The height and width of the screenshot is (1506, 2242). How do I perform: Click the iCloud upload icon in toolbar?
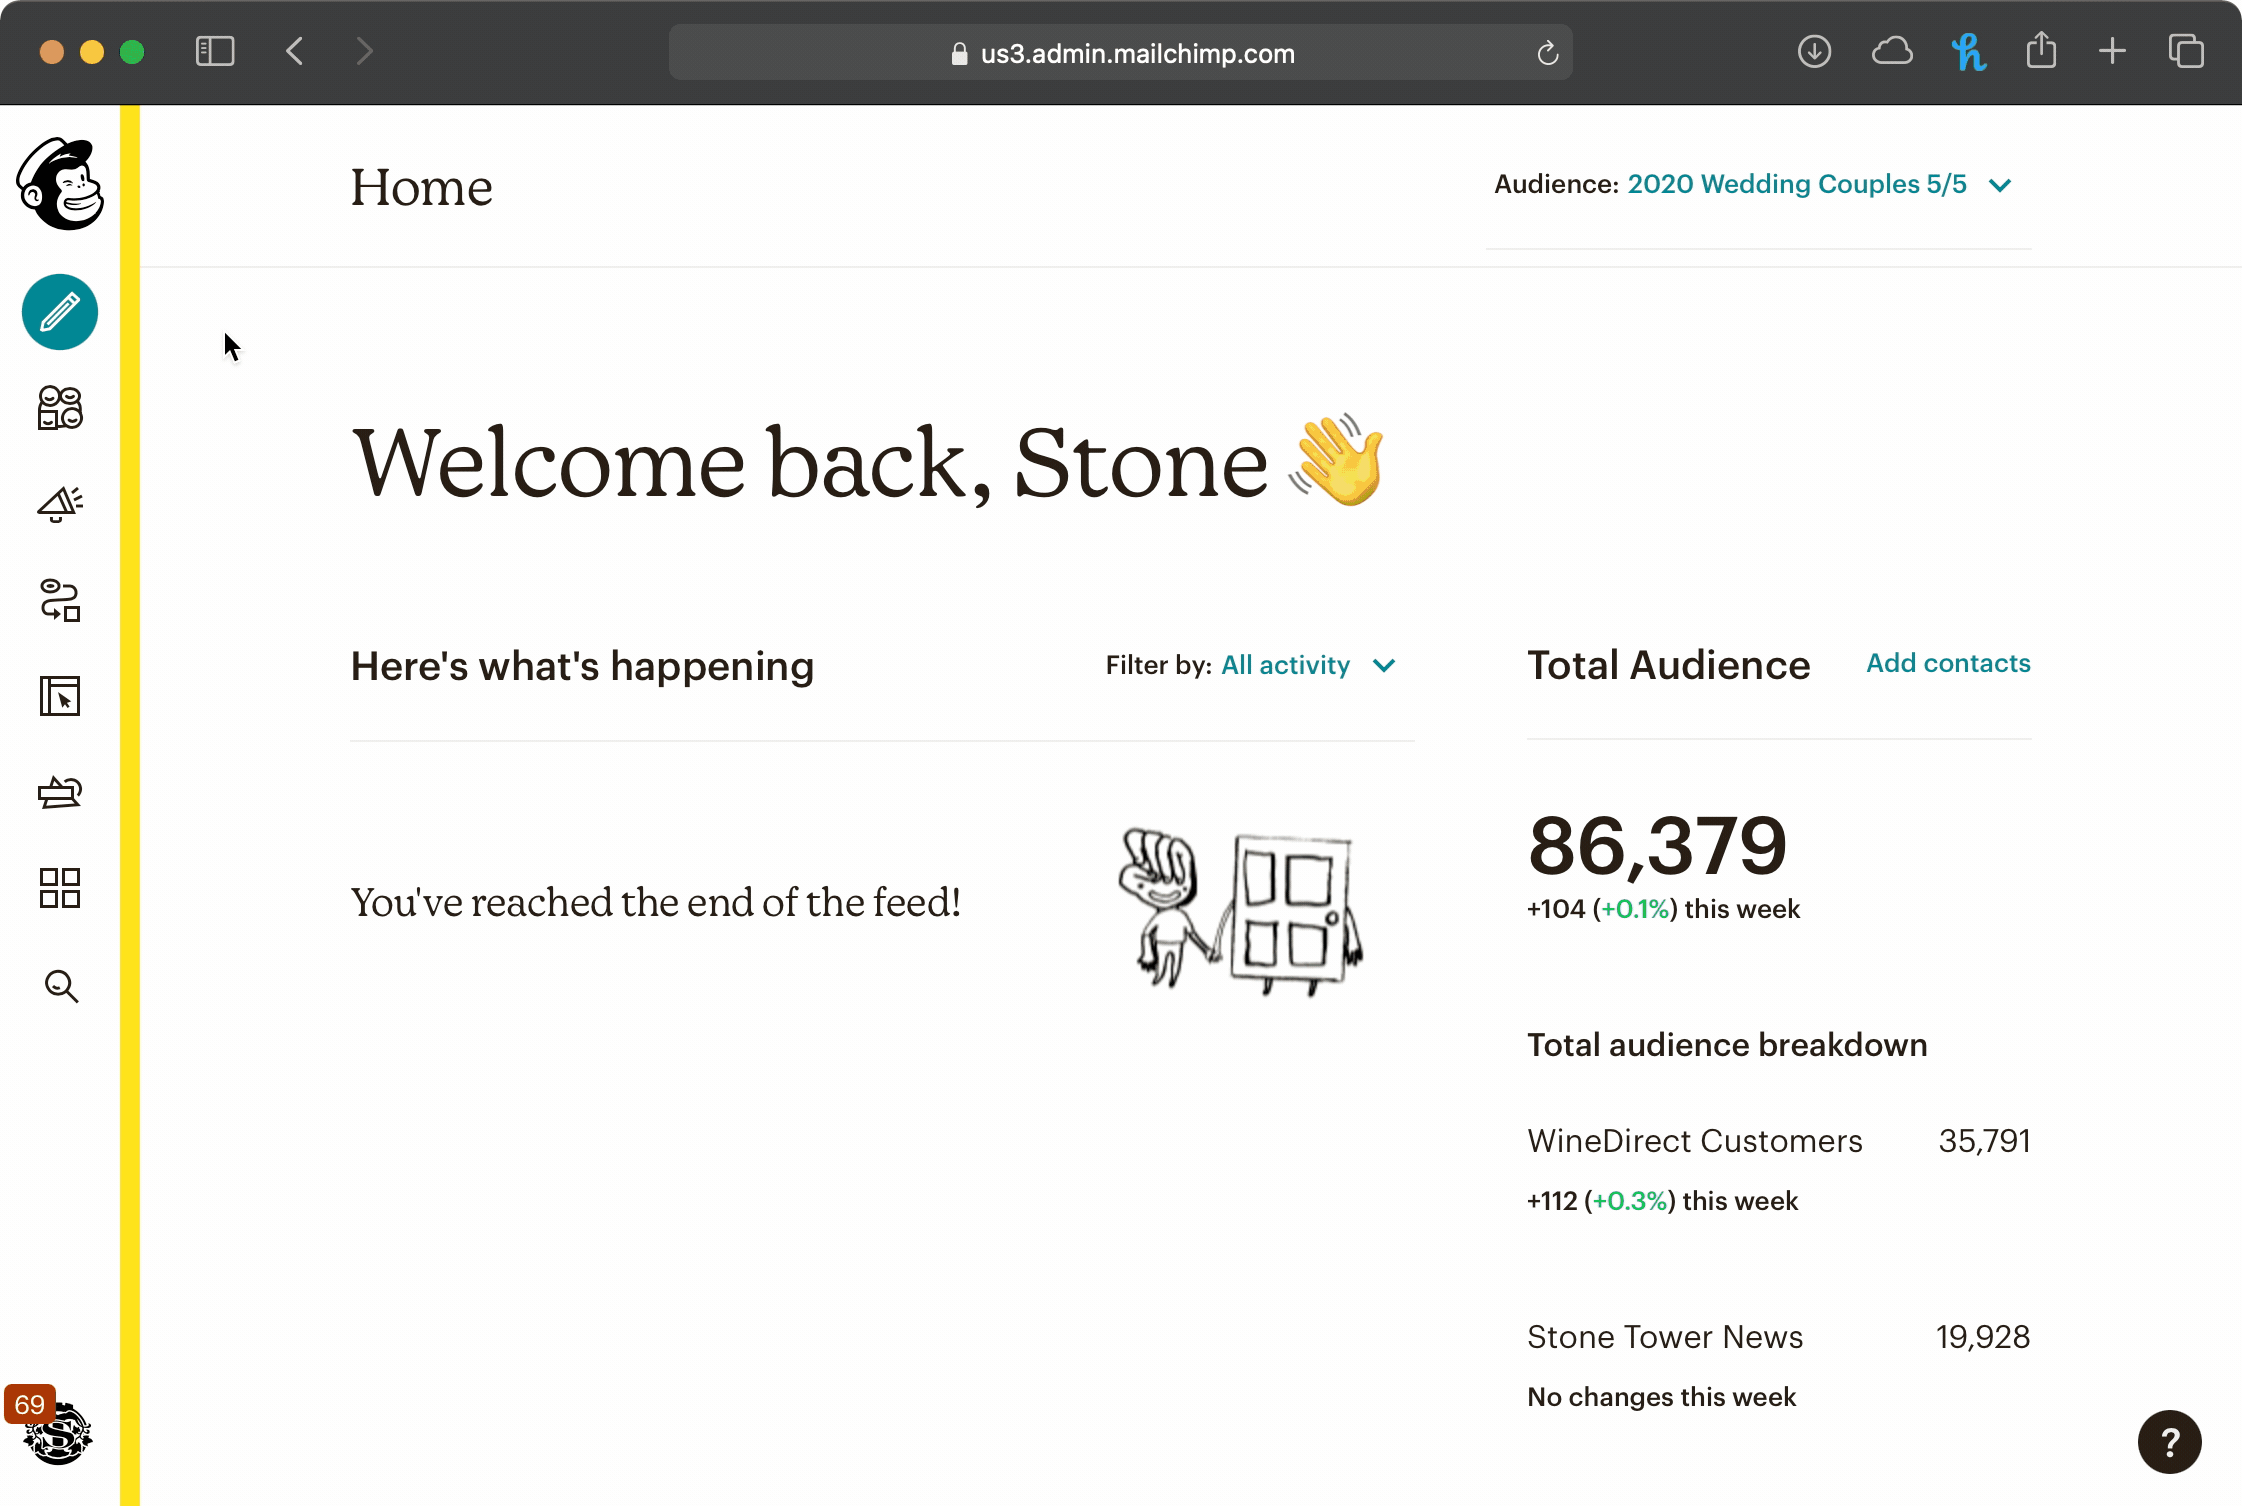click(1893, 51)
